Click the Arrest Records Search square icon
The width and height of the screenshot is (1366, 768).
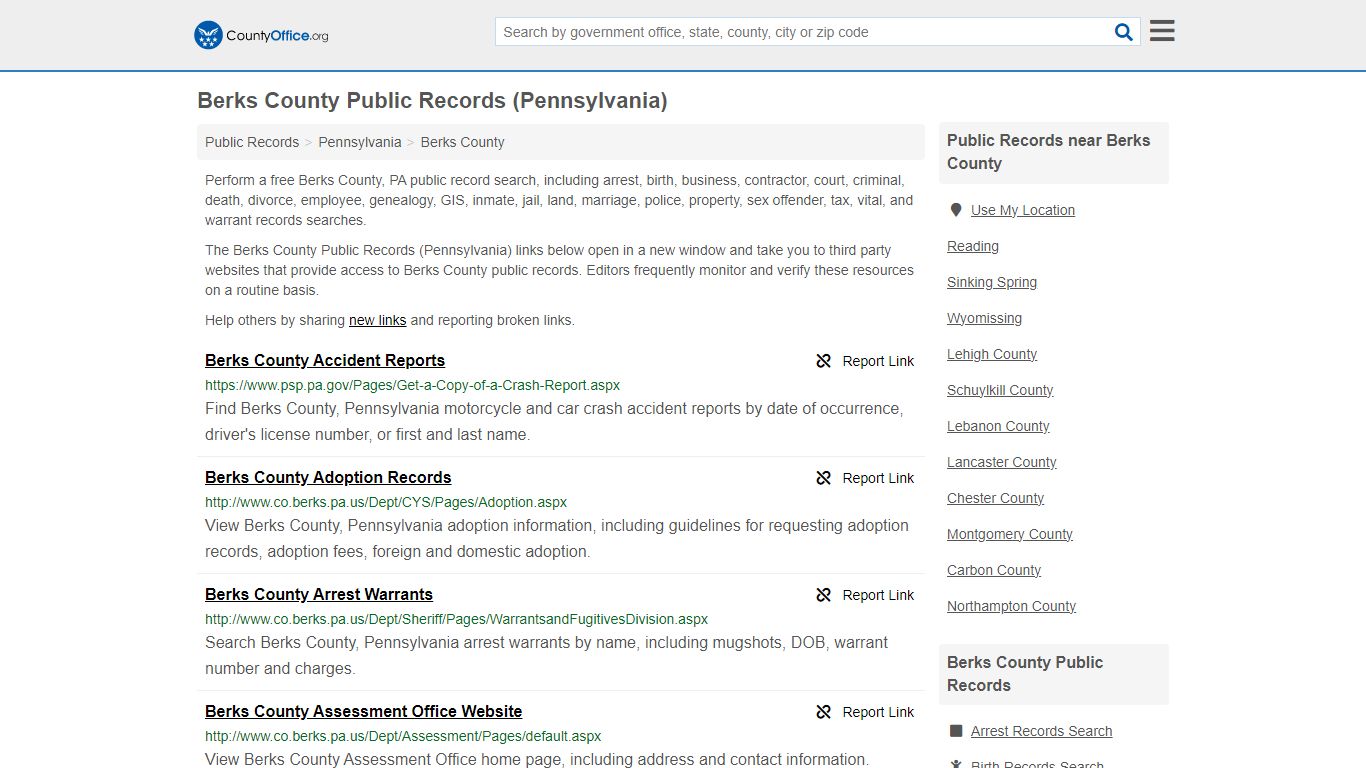pyautogui.click(x=956, y=731)
